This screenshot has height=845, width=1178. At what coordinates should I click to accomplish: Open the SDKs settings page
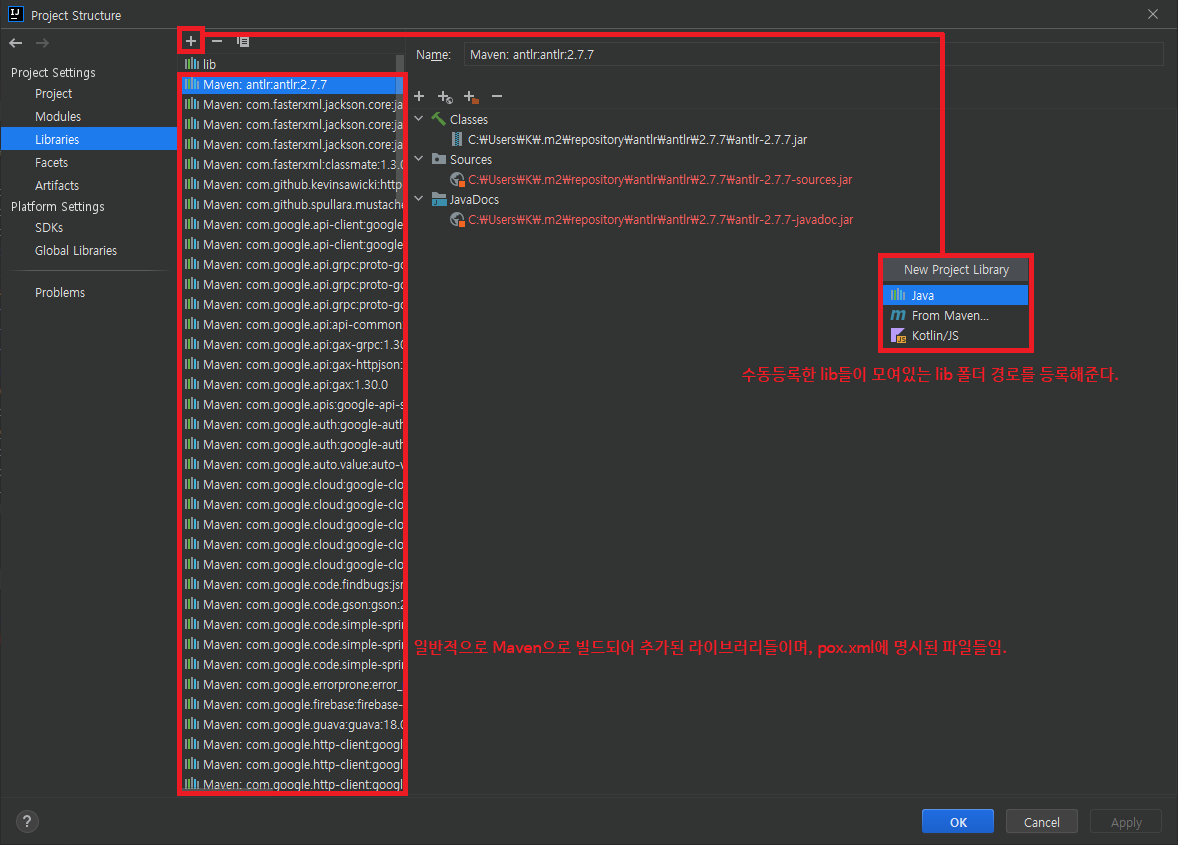pyautogui.click(x=49, y=228)
